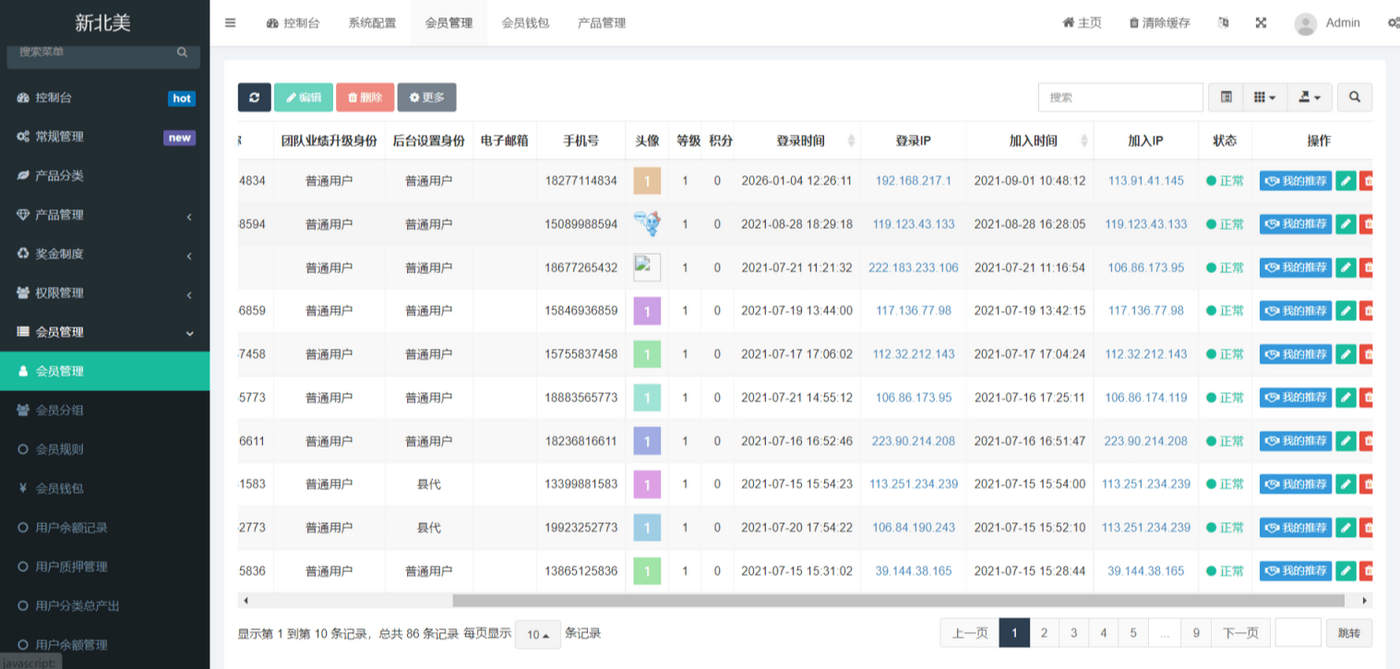Image resolution: width=1400 pixels, height=669 pixels.
Task: Click the edit pencil for 18677265432 row
Action: point(1346,267)
